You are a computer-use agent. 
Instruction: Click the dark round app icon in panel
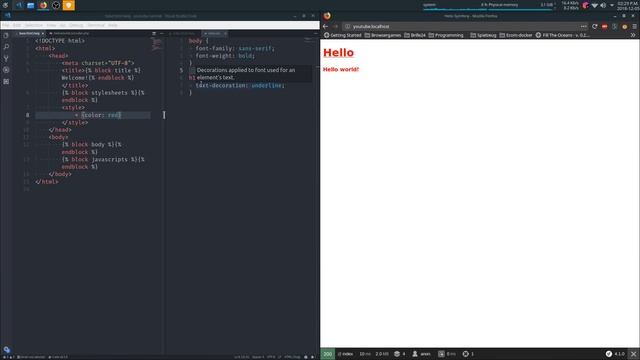tap(56, 5)
